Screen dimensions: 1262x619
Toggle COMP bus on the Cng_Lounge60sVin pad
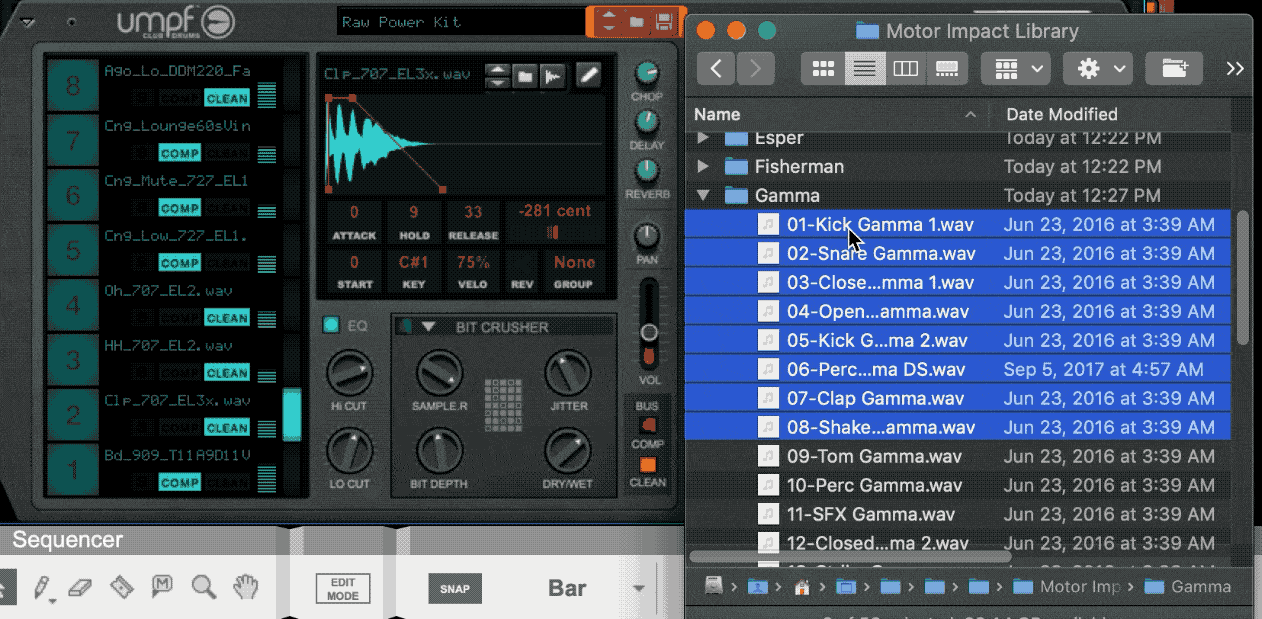(x=180, y=153)
